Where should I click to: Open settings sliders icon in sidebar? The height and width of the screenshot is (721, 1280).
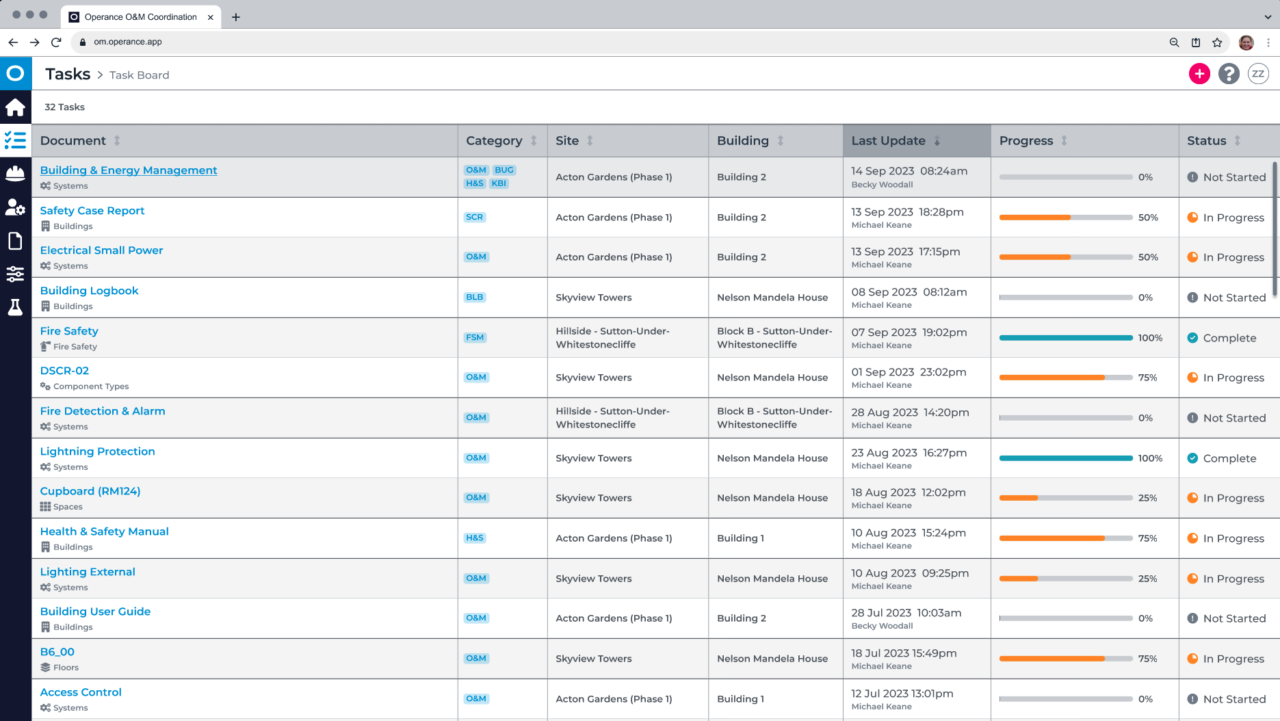[x=14, y=273]
